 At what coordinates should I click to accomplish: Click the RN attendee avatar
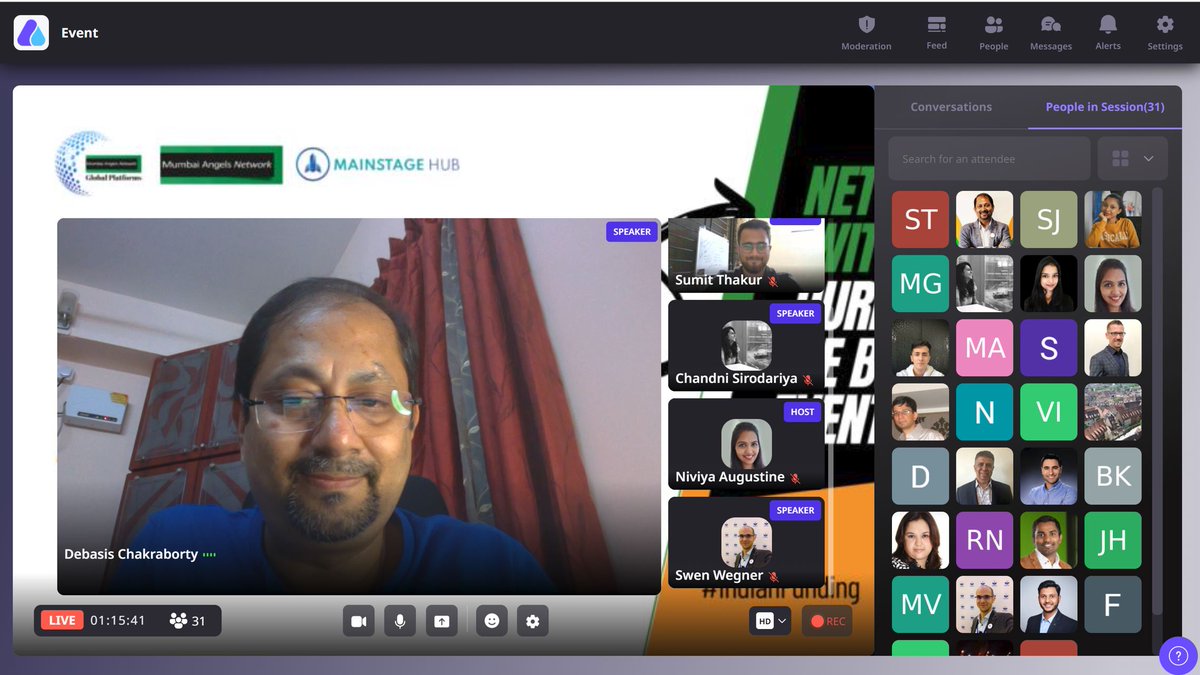[x=984, y=540]
